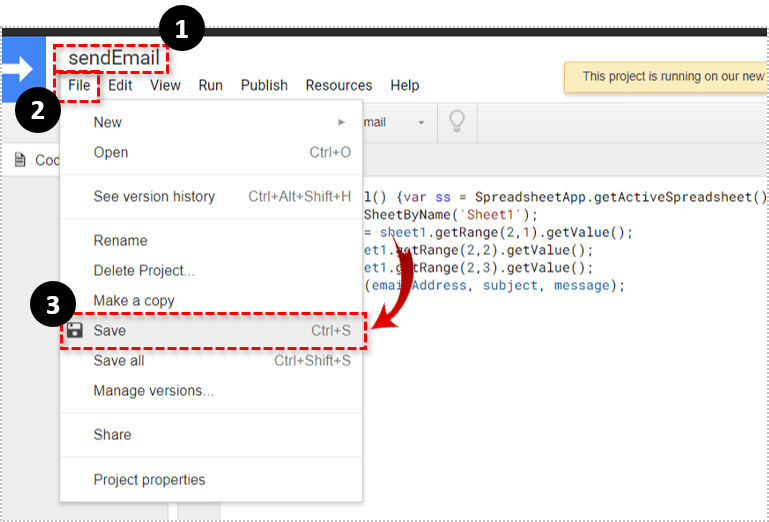The width and height of the screenshot is (769, 522).
Task: Open the Publish menu
Action: [x=264, y=86]
